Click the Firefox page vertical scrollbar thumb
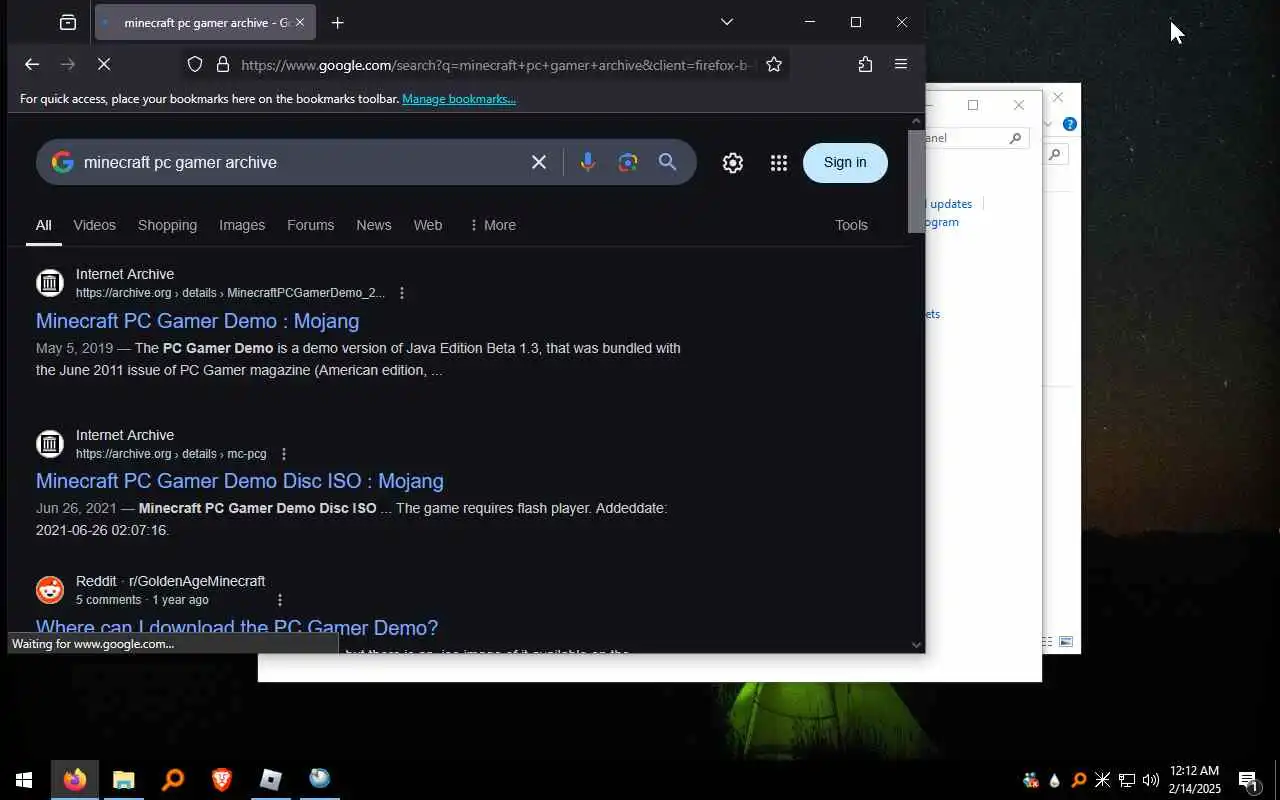Viewport: 1280px width, 800px height. [x=916, y=181]
